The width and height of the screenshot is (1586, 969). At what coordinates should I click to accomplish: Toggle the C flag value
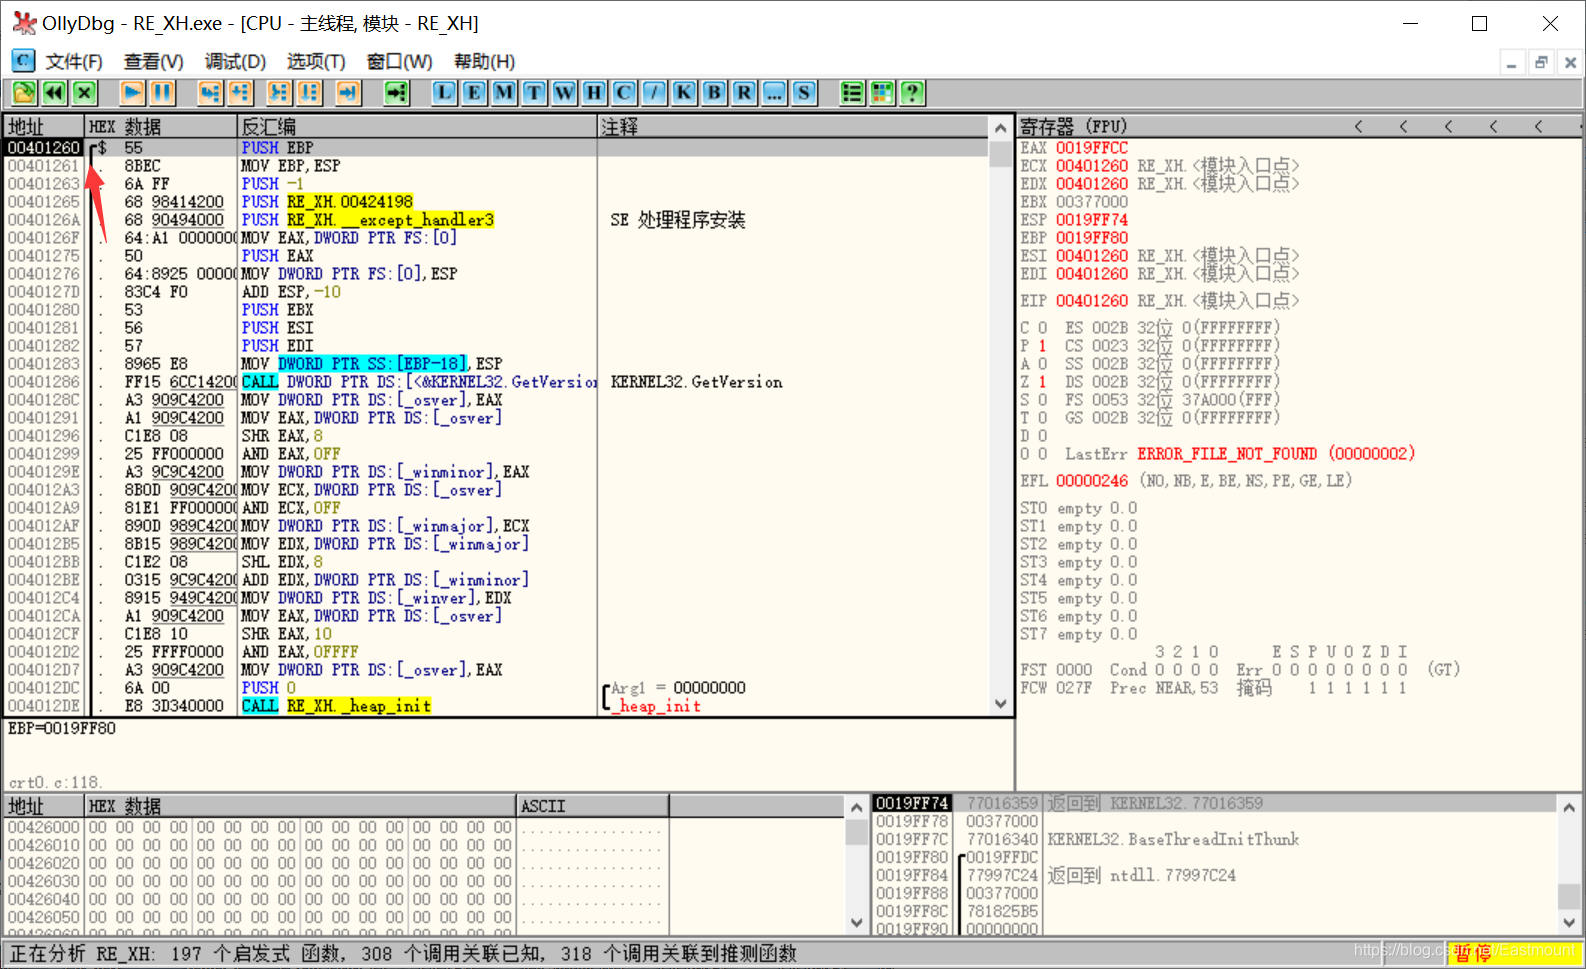tap(1042, 328)
